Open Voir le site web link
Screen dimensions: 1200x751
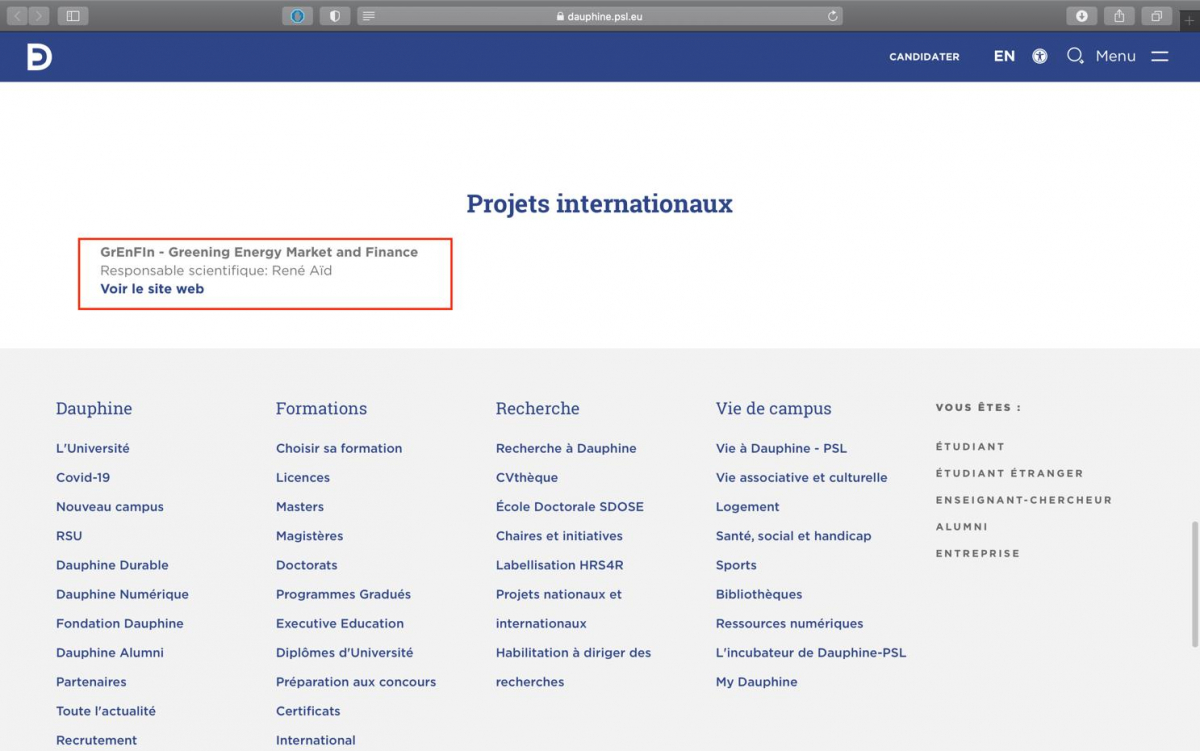tap(152, 289)
